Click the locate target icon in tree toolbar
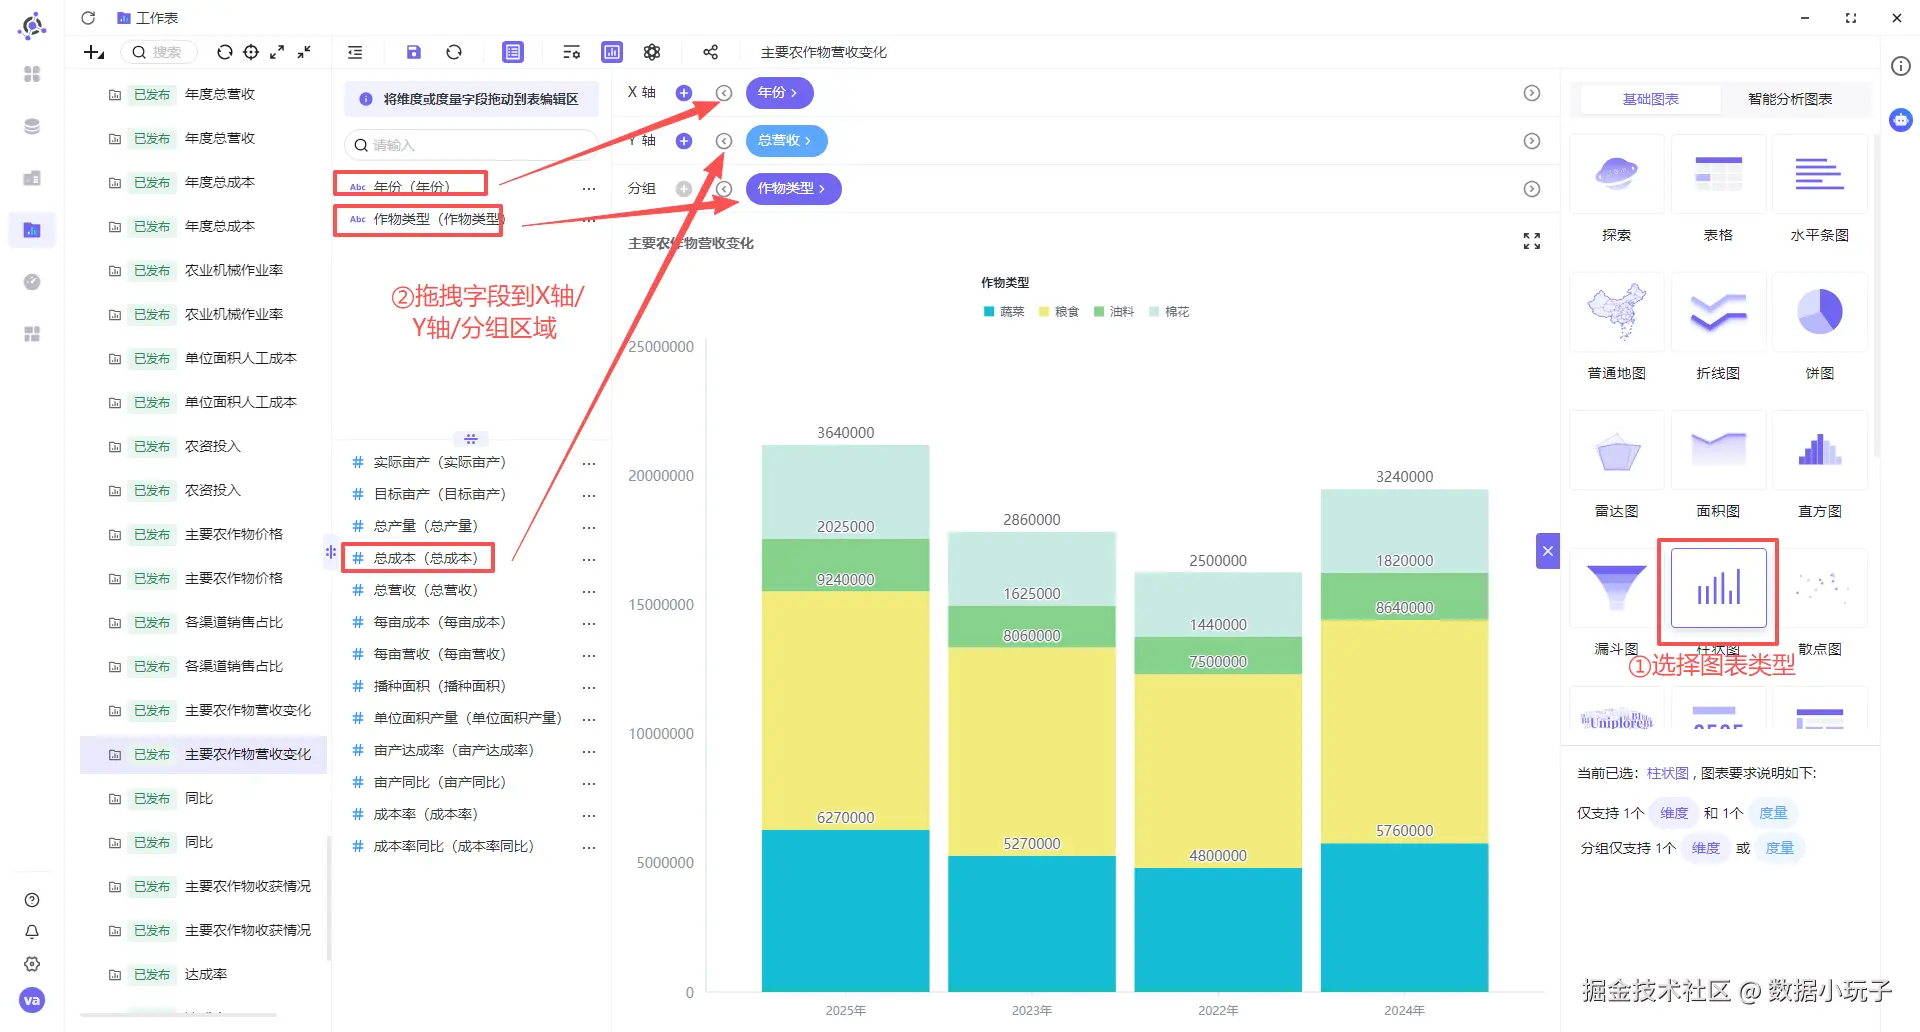Screen dimensions: 1920x1032 tap(251, 52)
